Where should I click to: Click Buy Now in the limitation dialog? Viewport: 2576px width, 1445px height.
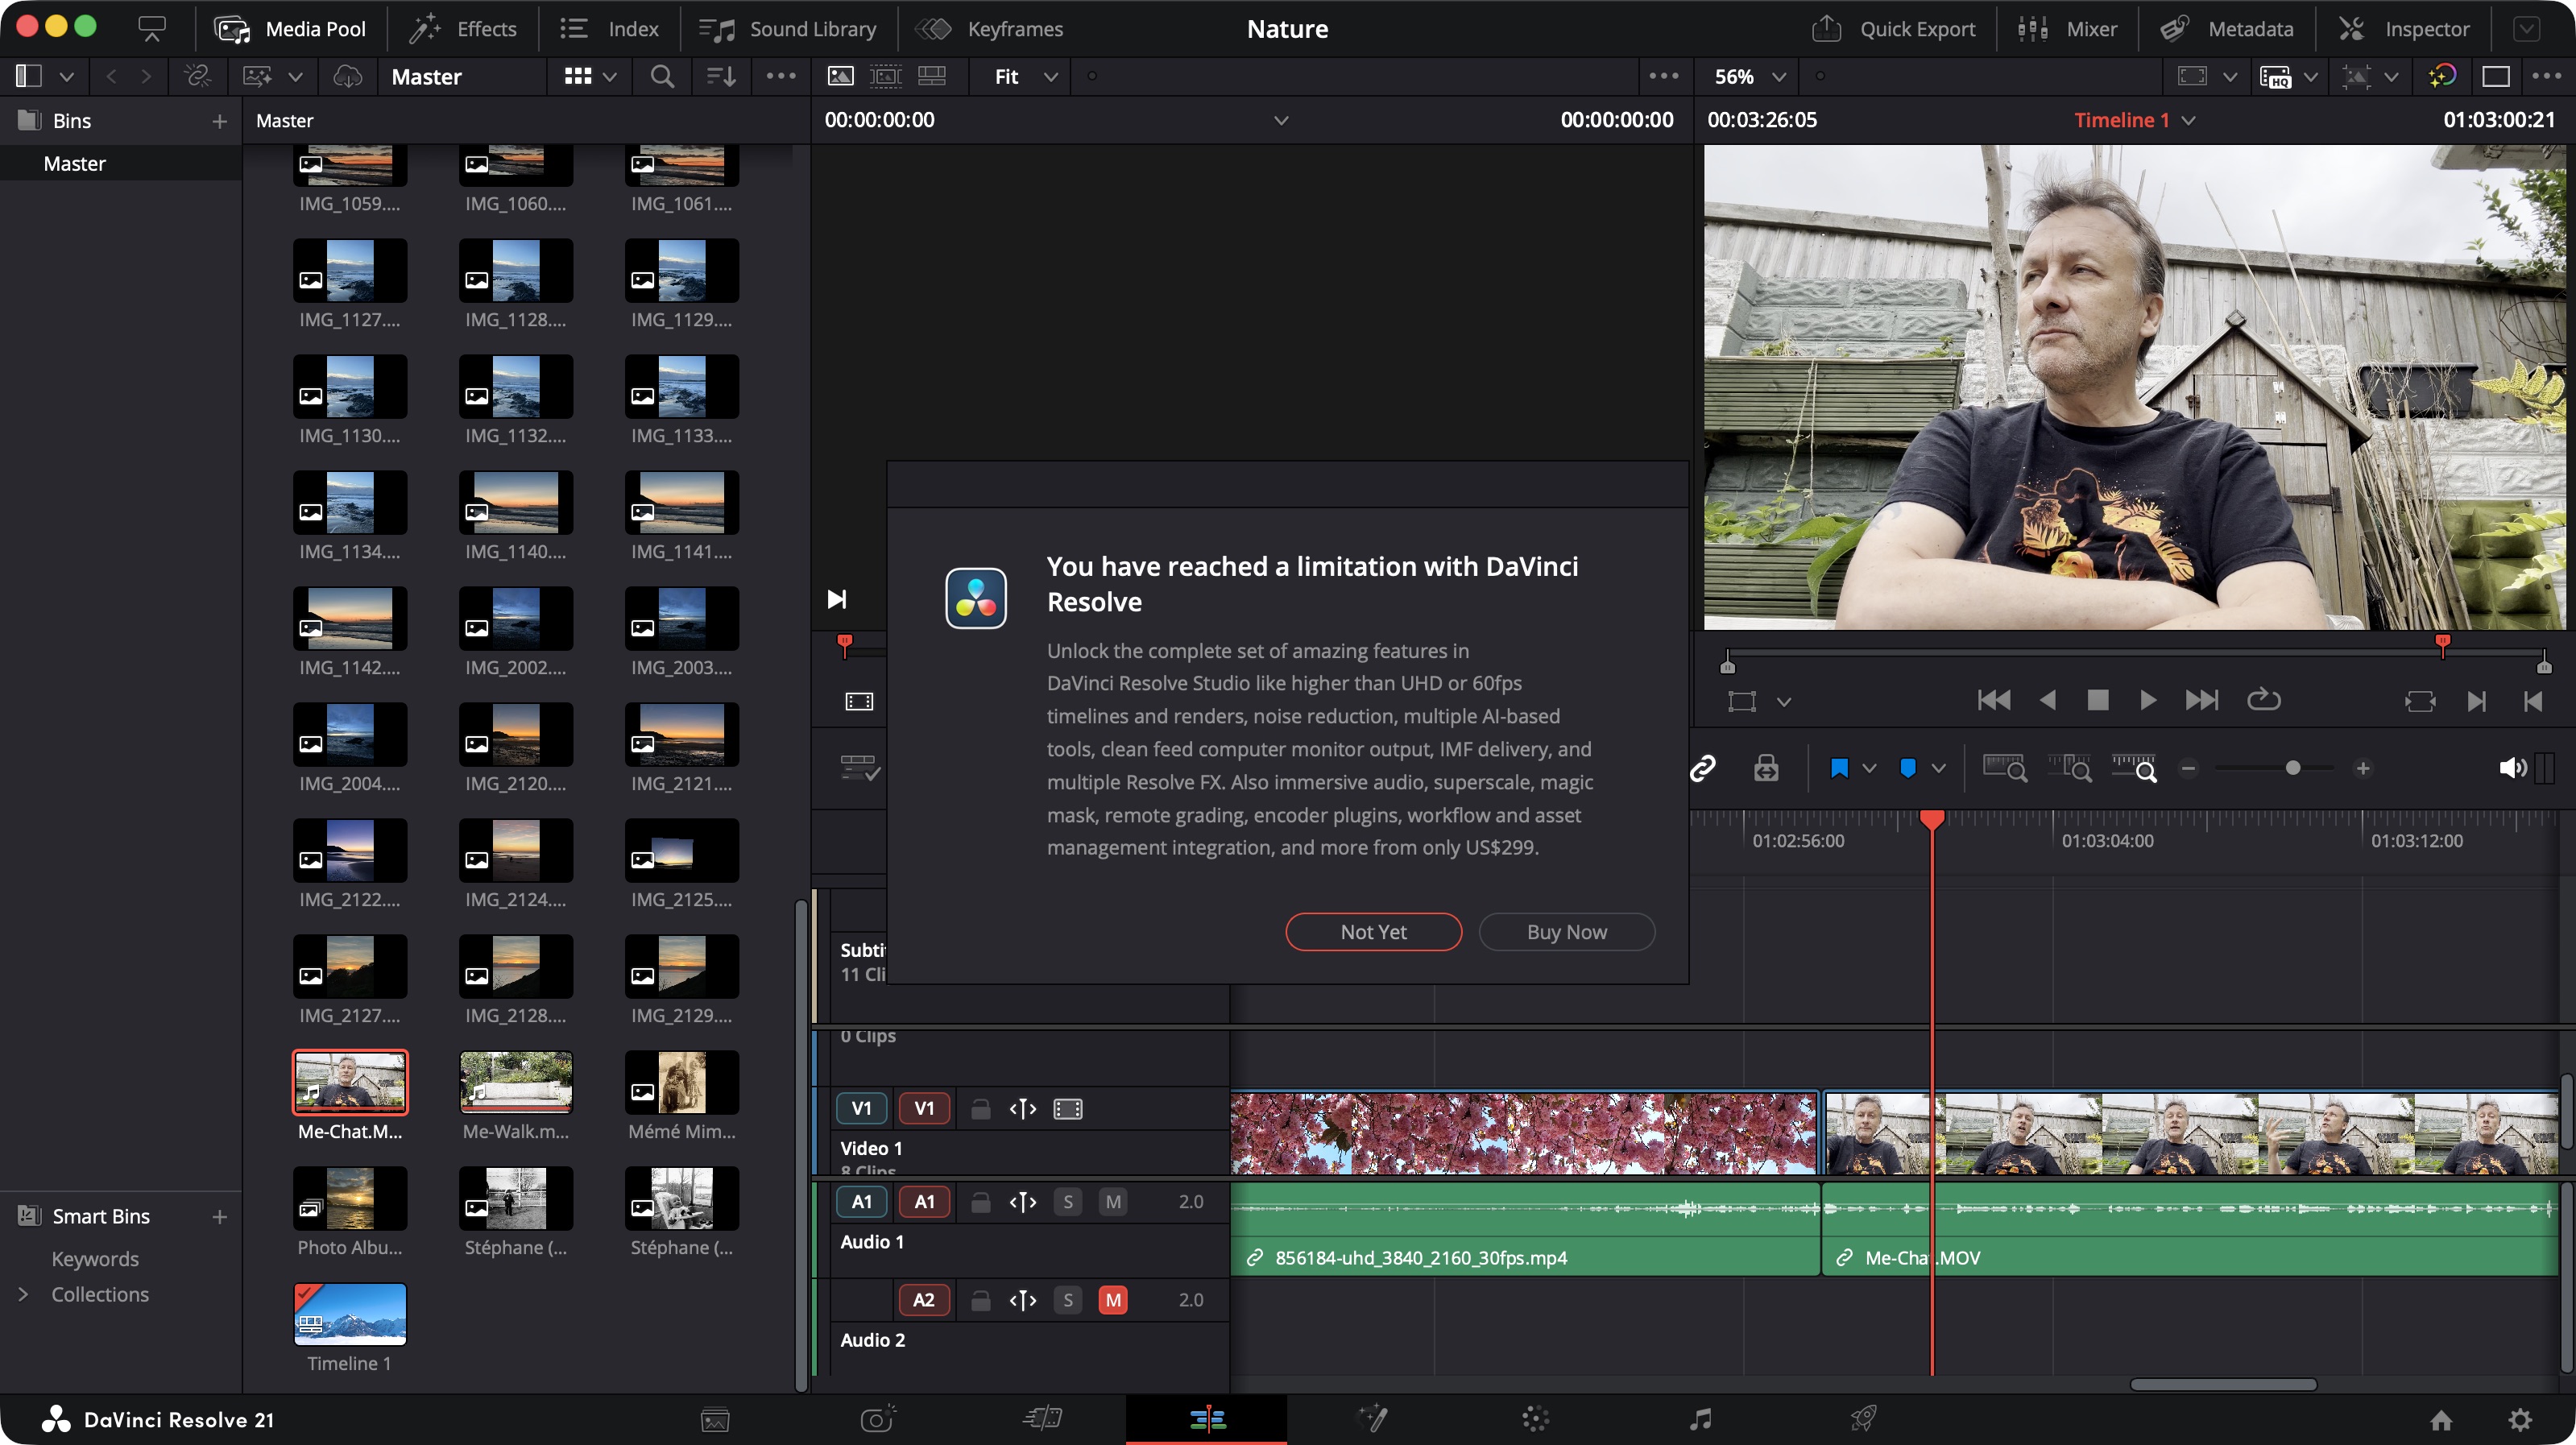1566,932
